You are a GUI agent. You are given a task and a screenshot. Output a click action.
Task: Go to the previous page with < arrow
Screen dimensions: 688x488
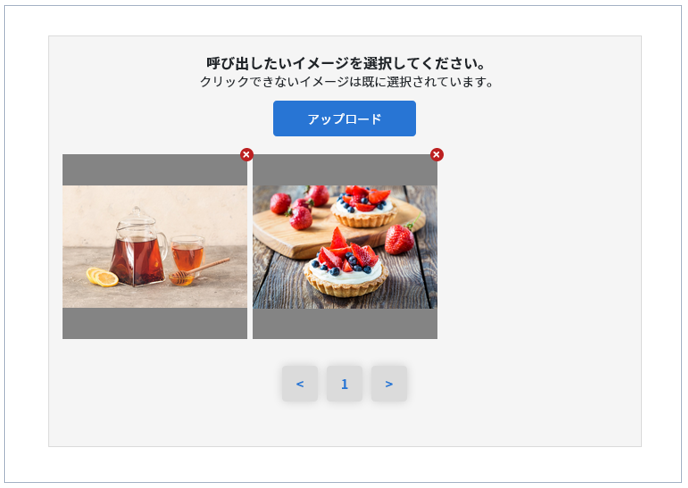300,384
